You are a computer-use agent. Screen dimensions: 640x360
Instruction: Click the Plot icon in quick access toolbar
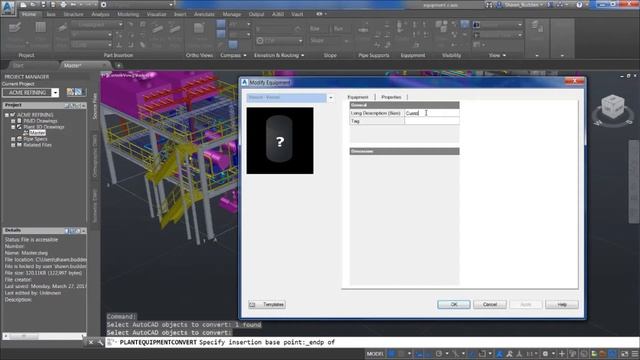[x=63, y=5]
